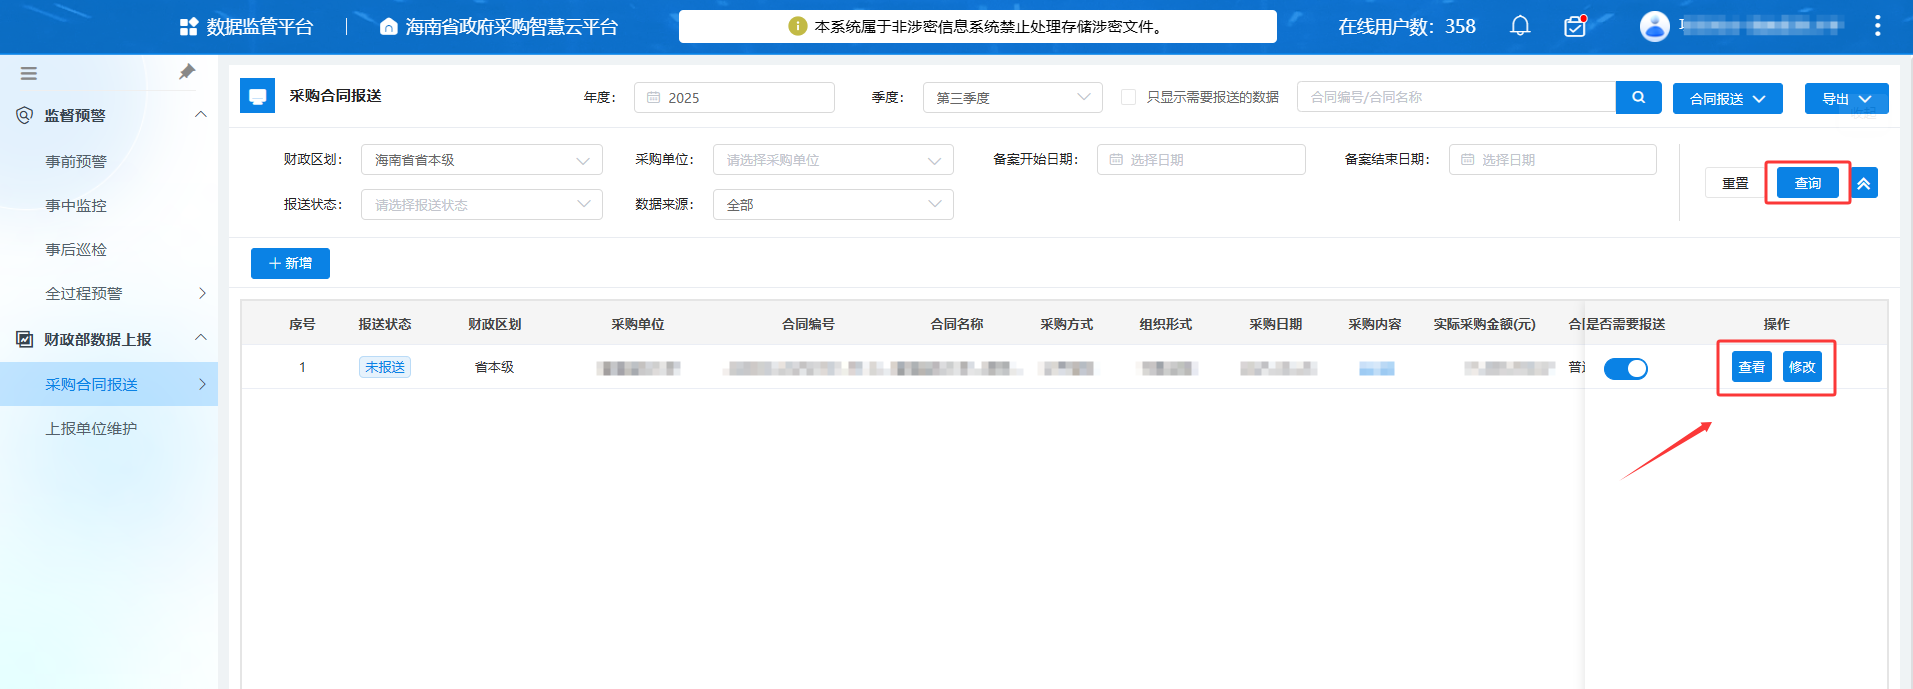The height and width of the screenshot is (689, 1913).
Task: Open the 合同报送 dropdown button
Action: point(1727,99)
